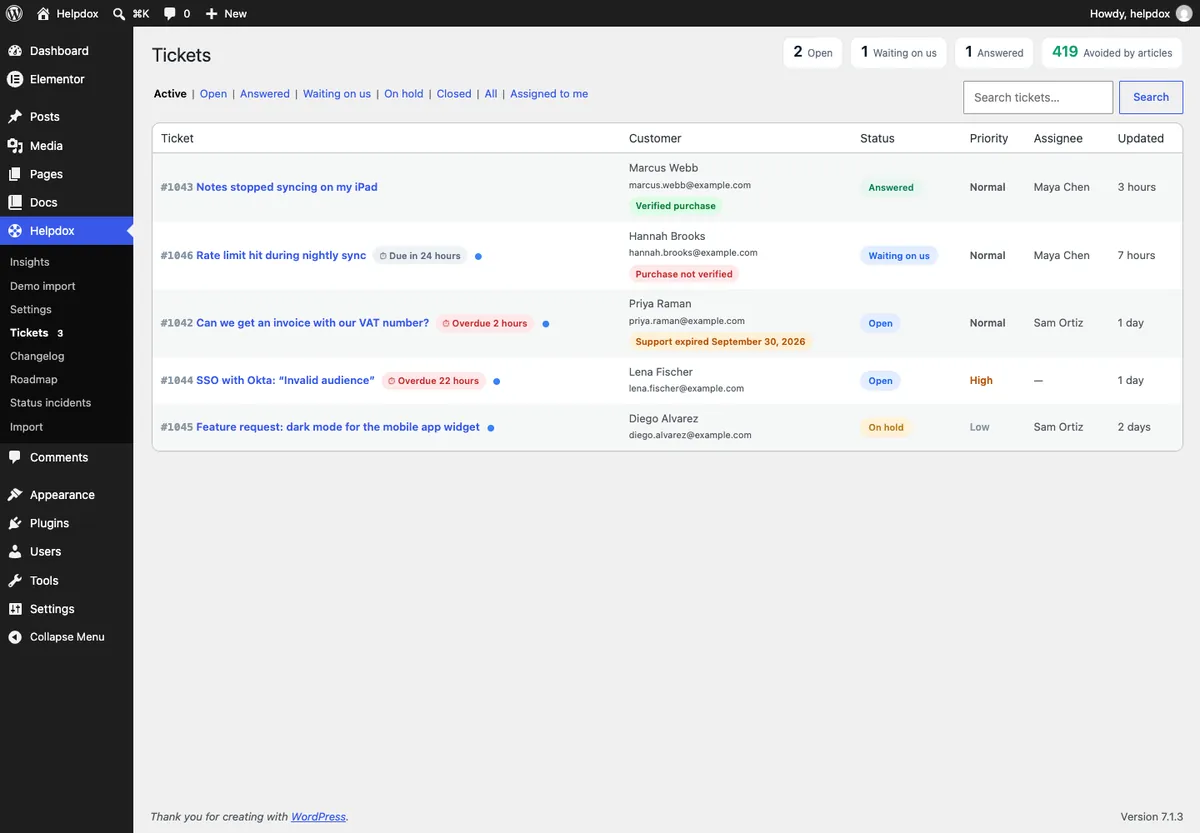1200x833 pixels.
Task: Click unread dot on ticket #1045
Action: point(490,428)
